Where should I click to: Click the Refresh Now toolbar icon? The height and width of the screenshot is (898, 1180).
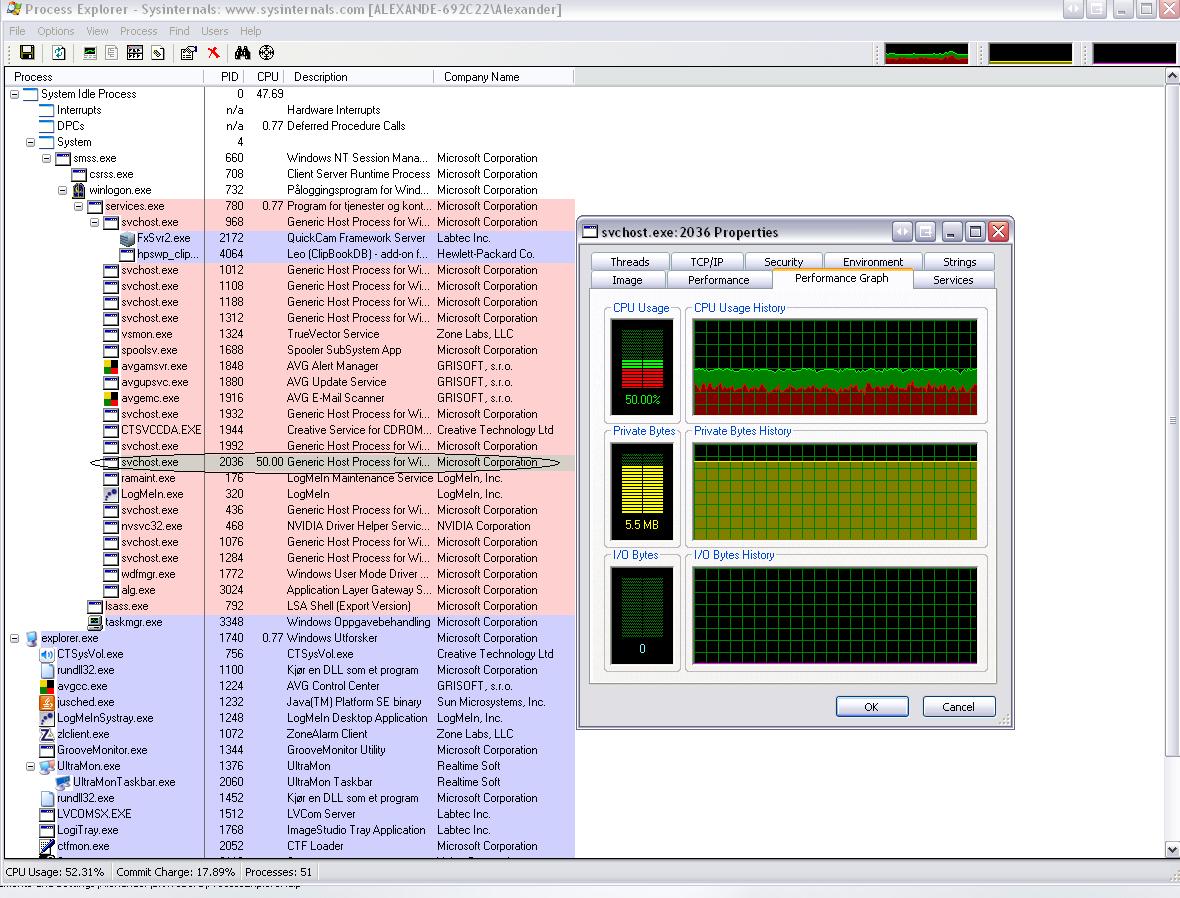[x=59, y=53]
